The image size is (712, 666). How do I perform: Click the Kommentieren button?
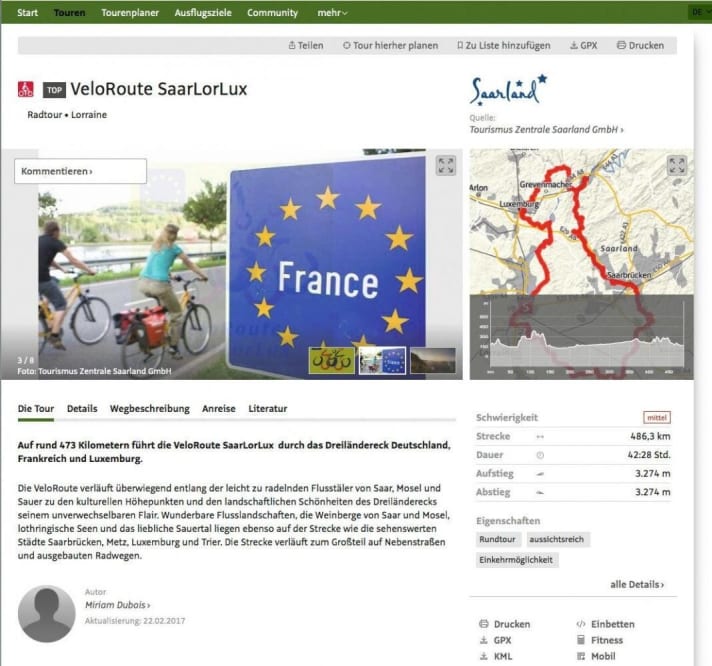pos(80,171)
